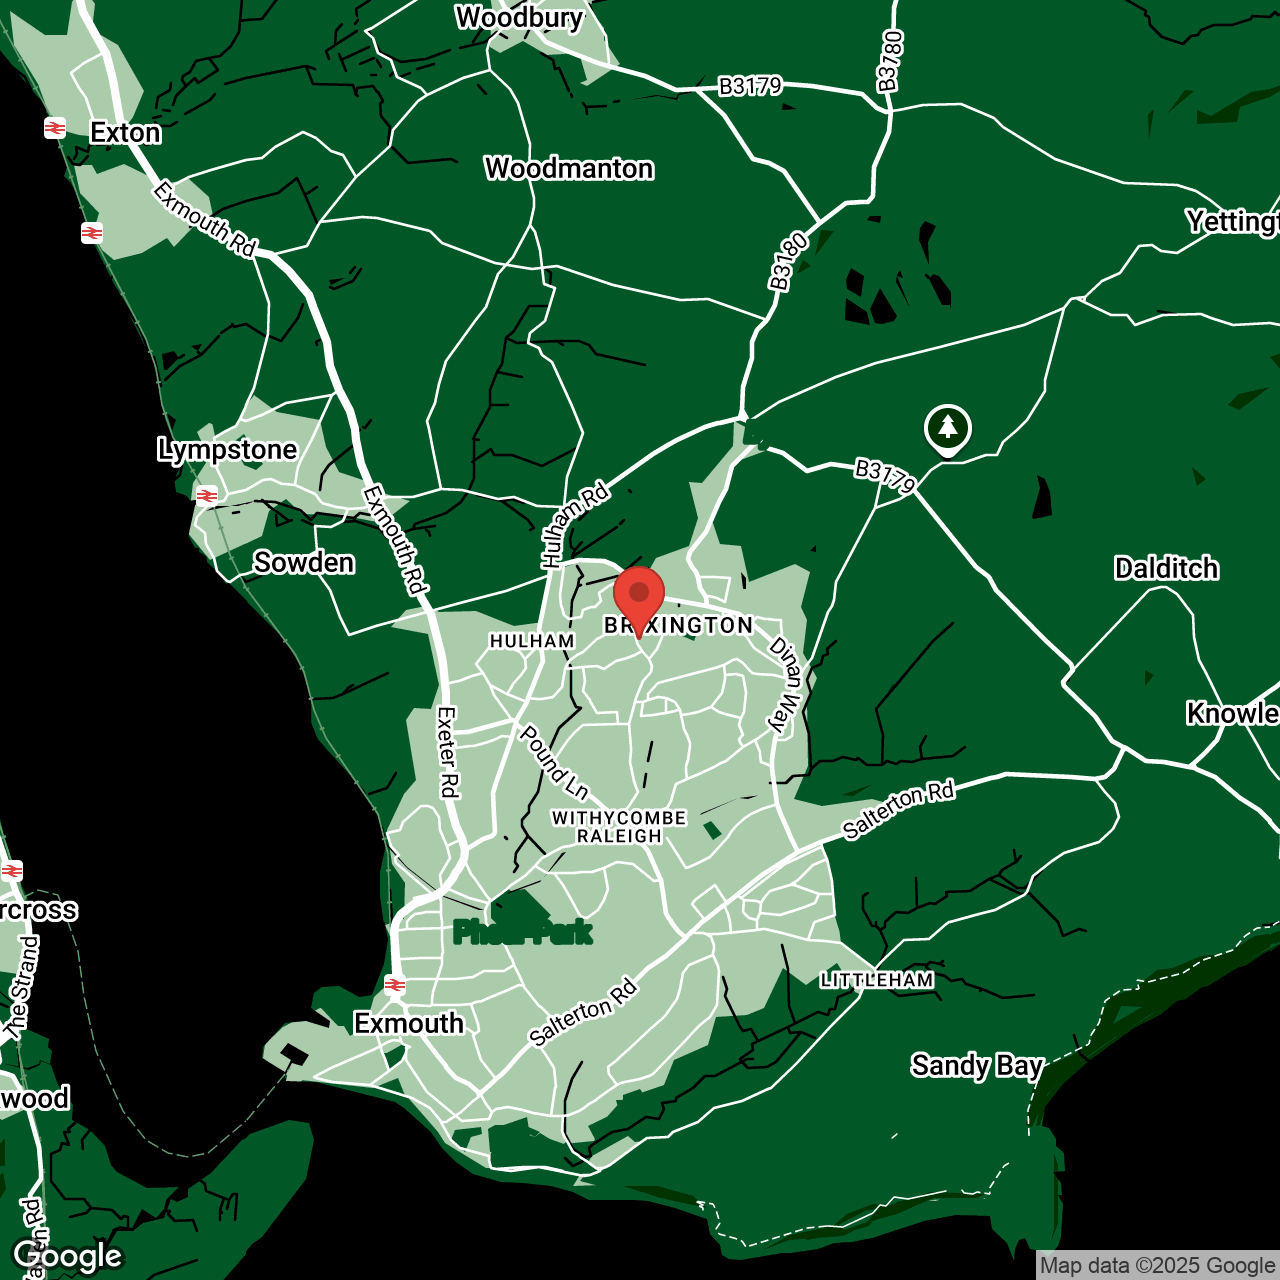The height and width of the screenshot is (1280, 1280).
Task: Open the Google logo
Action: 68,1256
